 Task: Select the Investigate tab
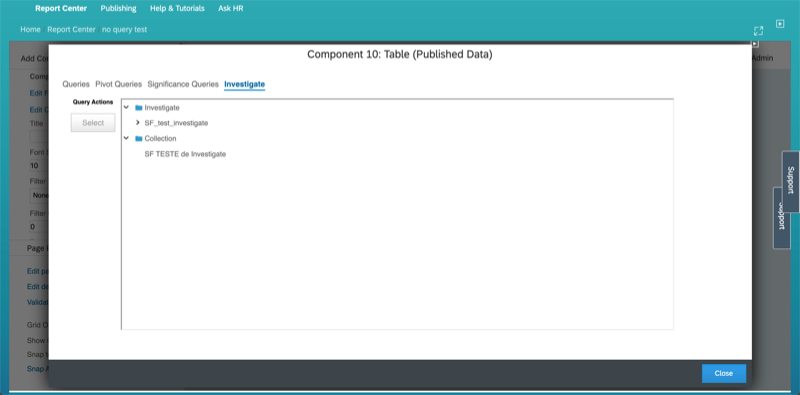(244, 84)
